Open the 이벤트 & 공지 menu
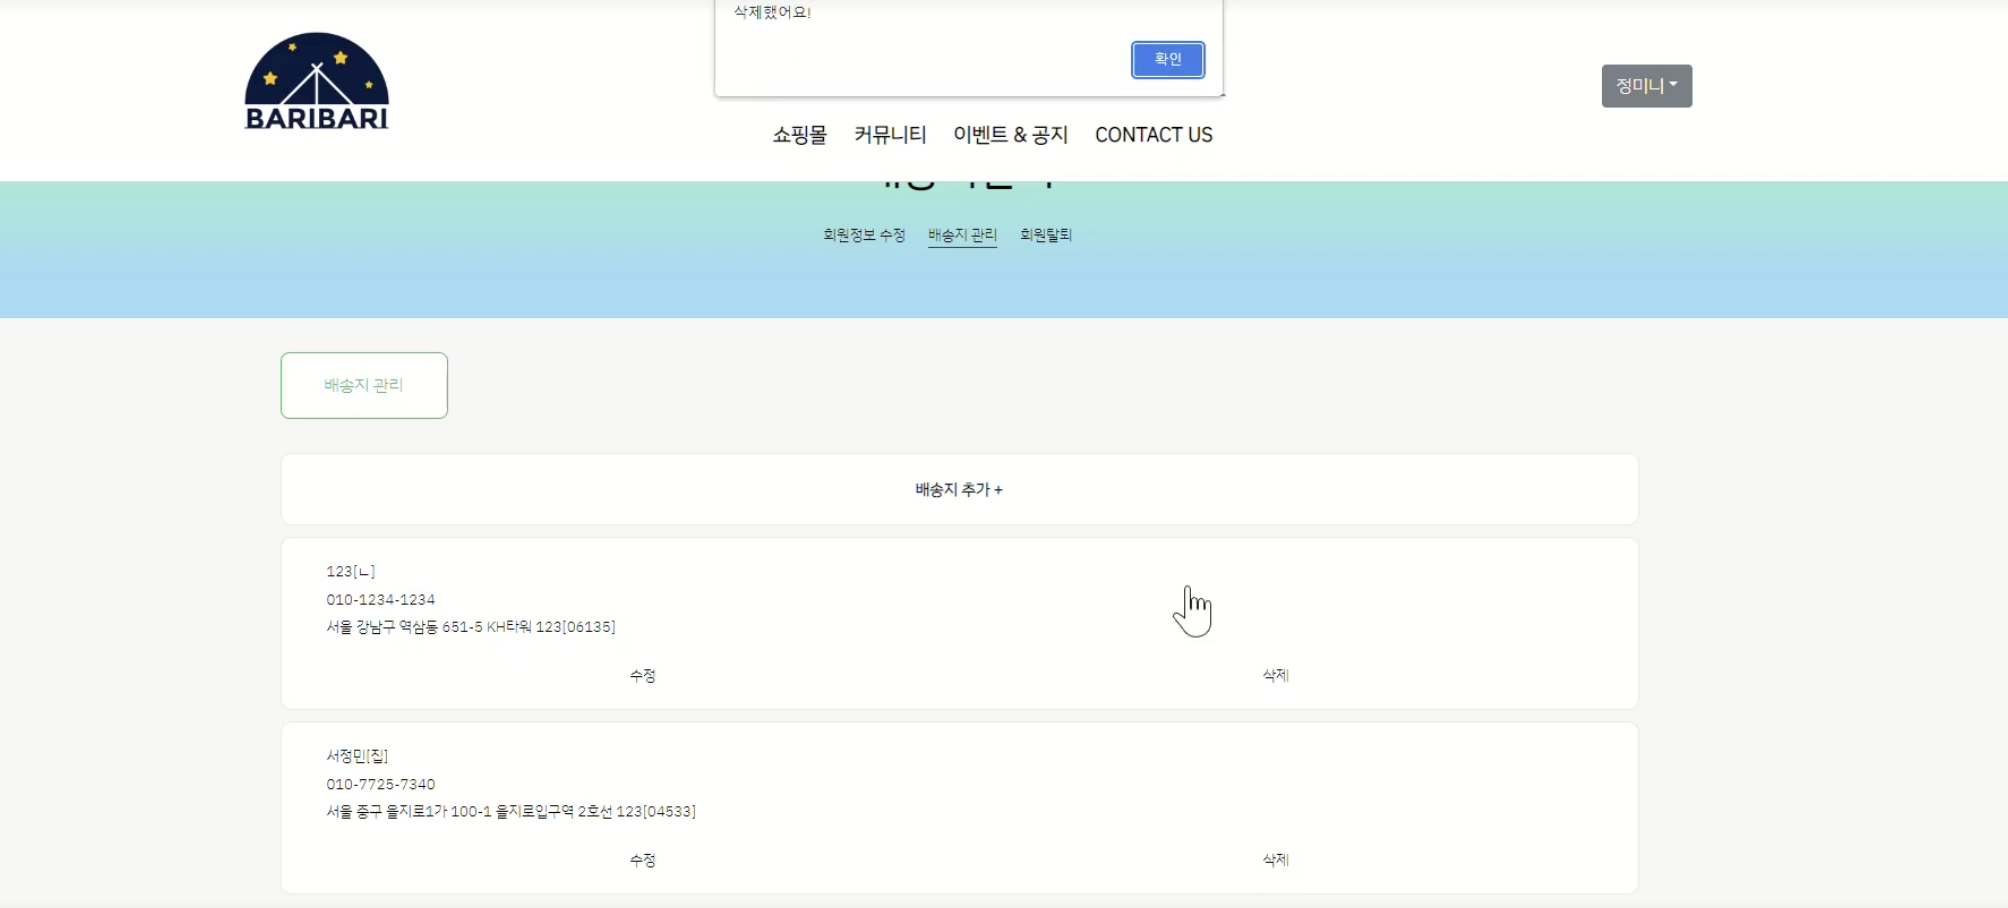The width and height of the screenshot is (2008, 908). tap(1010, 135)
